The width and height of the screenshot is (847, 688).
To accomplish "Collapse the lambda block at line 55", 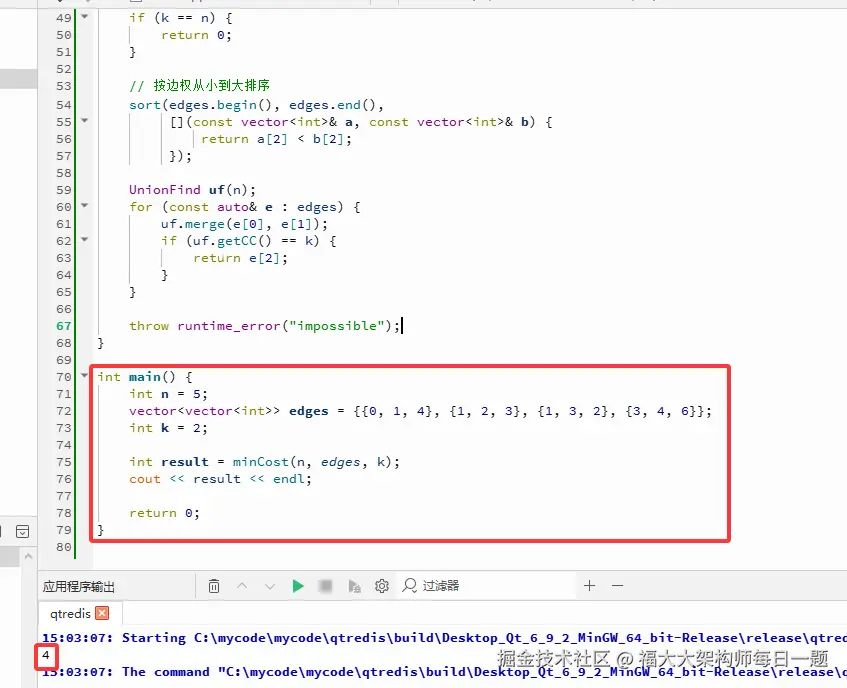I will click(x=84, y=120).
